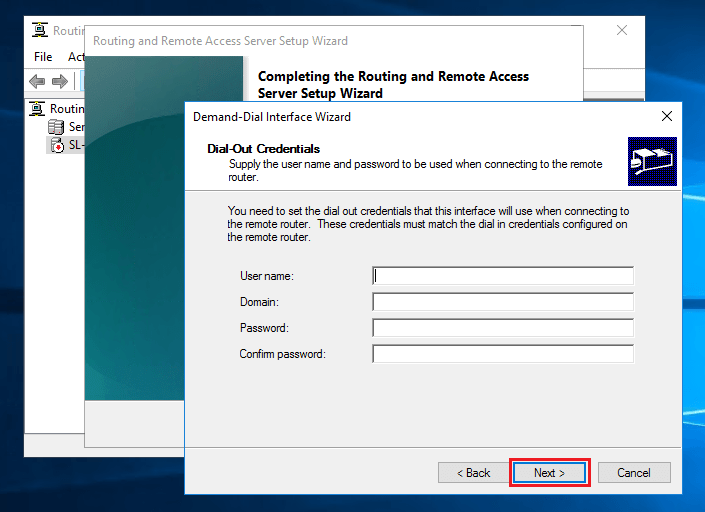Close the Demand-Dial Interface Wizard dialog
The width and height of the screenshot is (705, 512).
[667, 116]
